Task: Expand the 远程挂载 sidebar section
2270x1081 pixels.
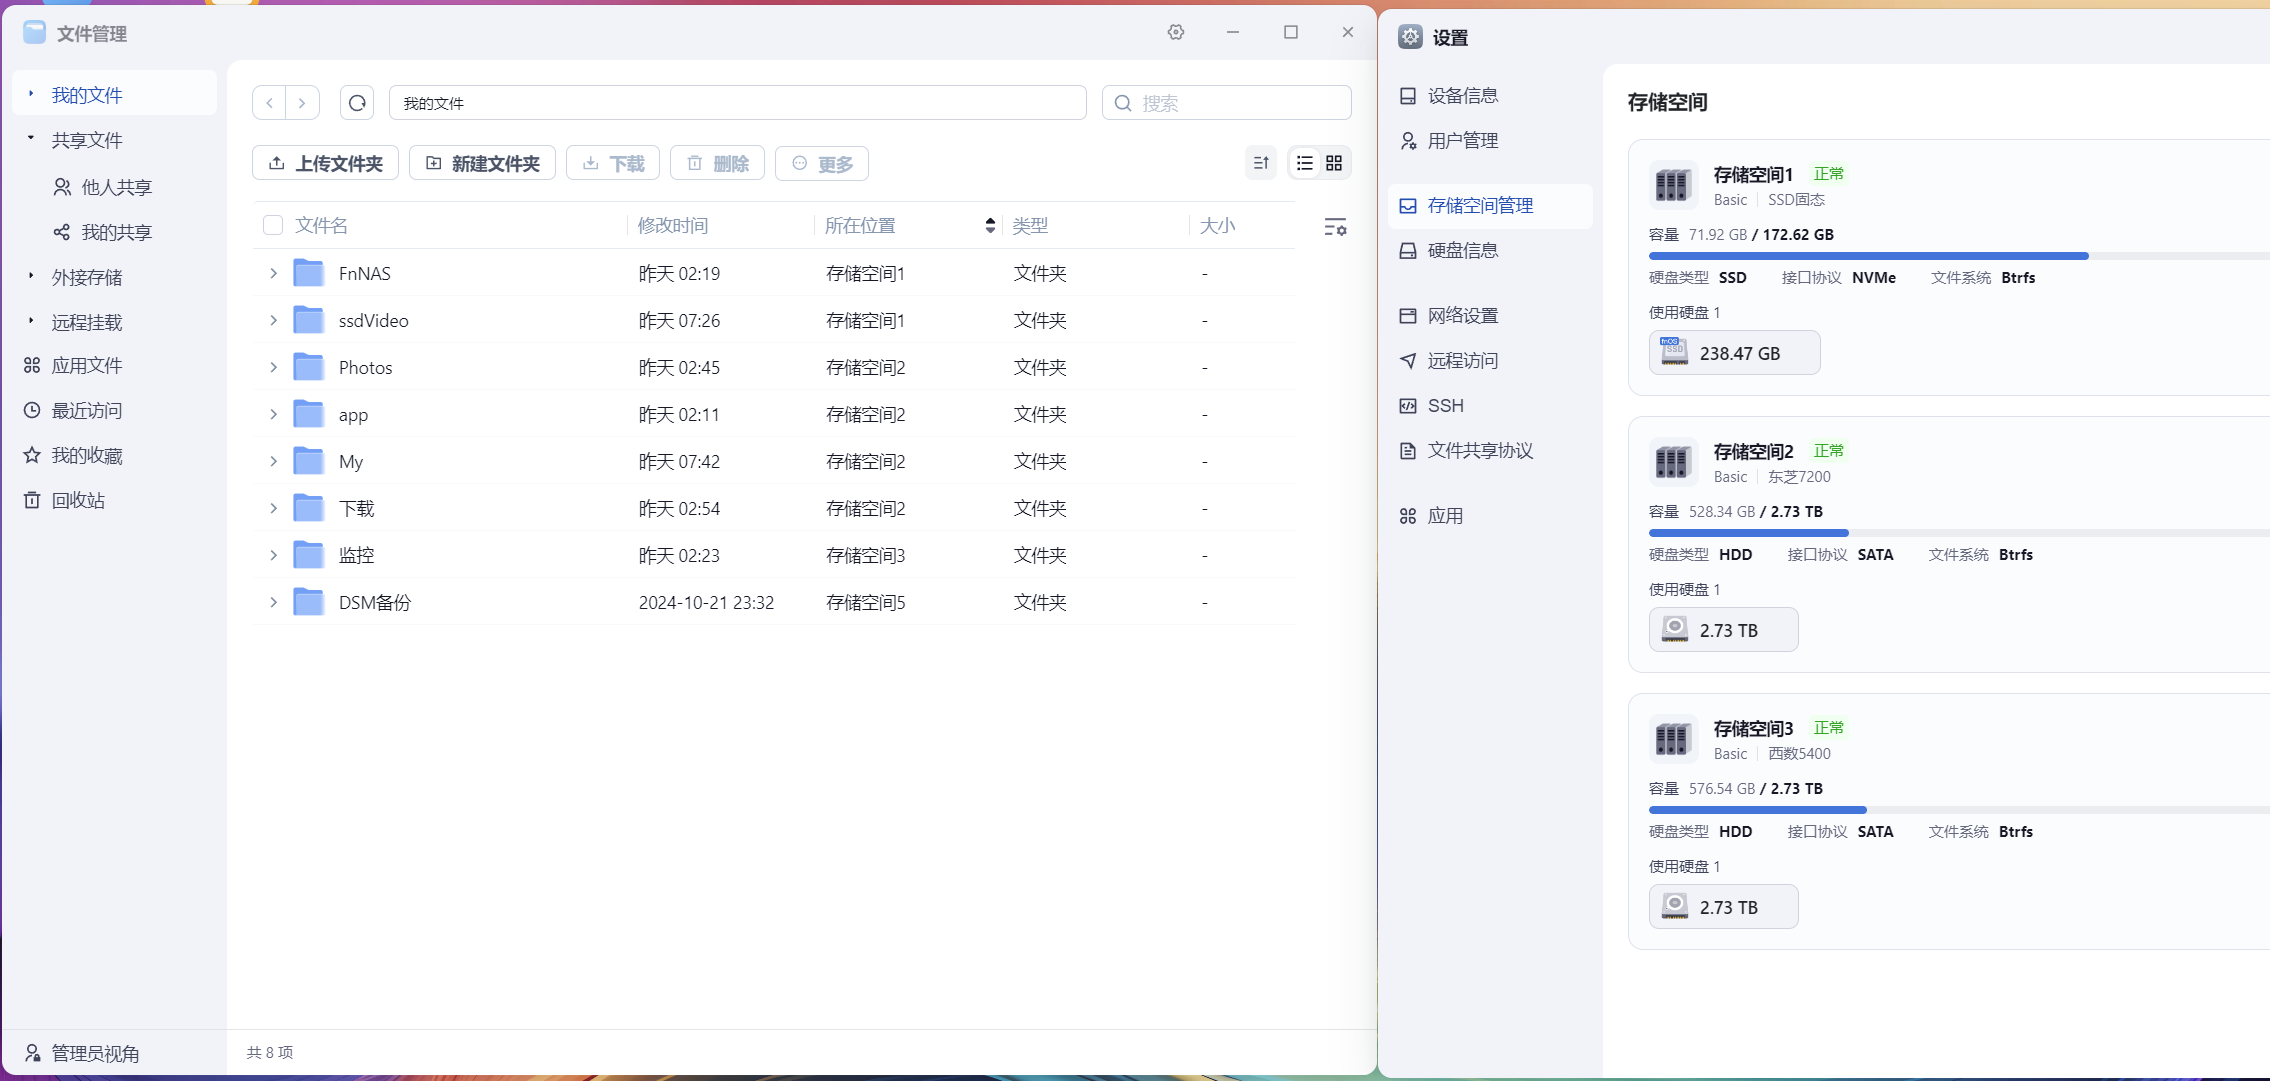Action: 31,321
